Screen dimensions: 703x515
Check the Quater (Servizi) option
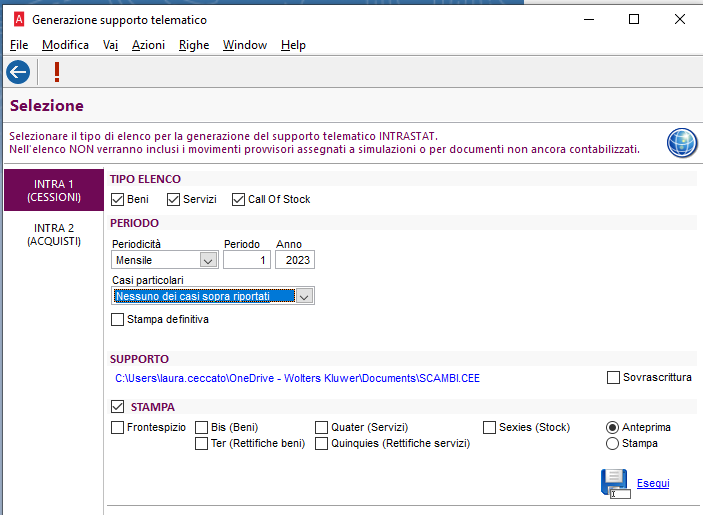point(321,428)
